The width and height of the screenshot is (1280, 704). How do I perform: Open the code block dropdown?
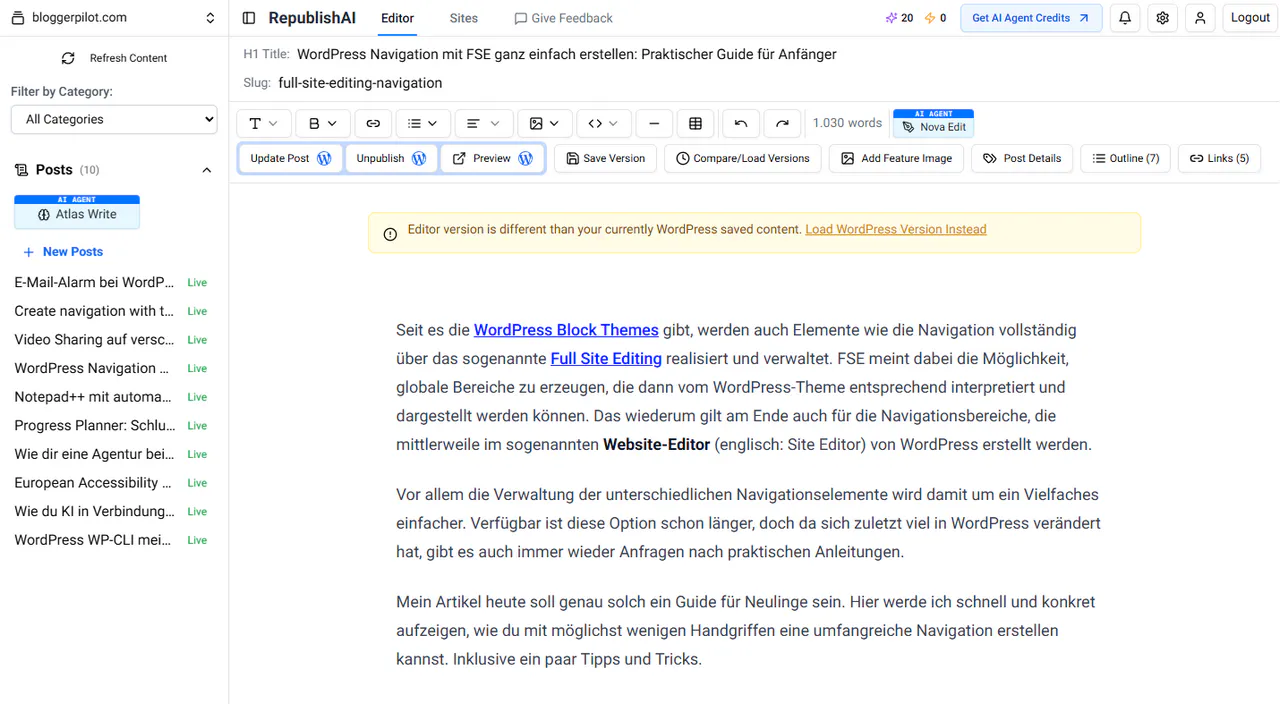(604, 123)
